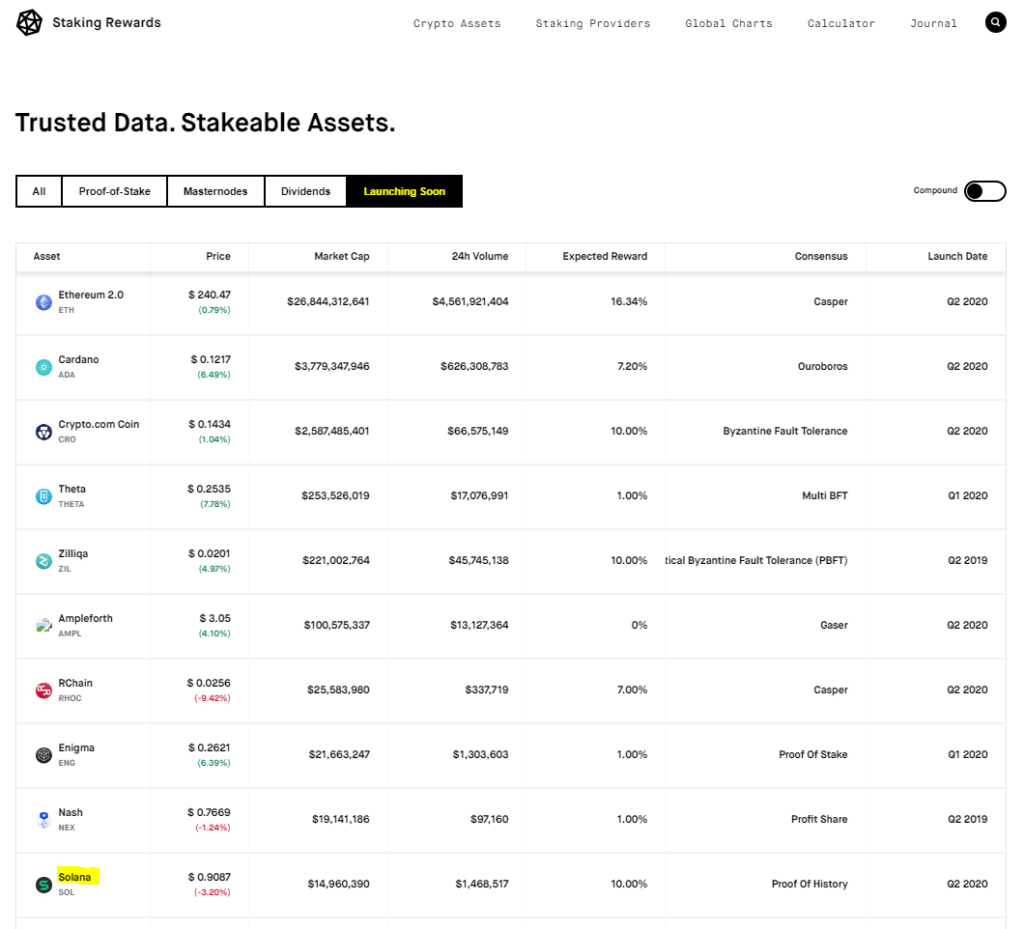Open the Crypto.com Coin asset link

(99, 424)
